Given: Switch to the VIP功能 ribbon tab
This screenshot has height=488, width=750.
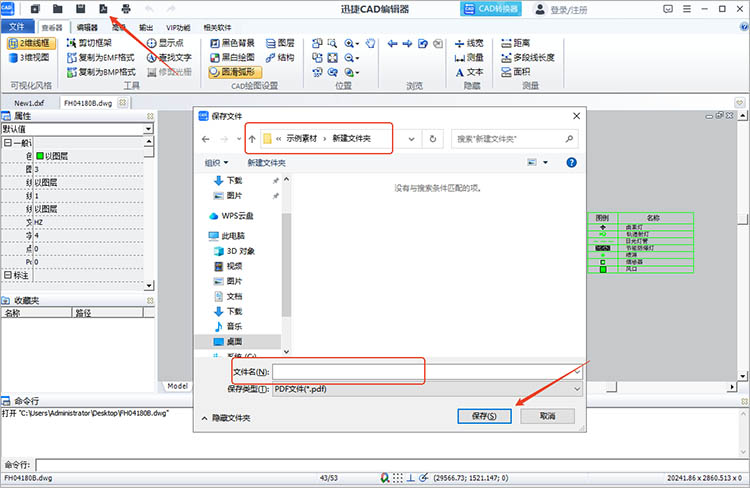Looking at the screenshot, I should pos(178,27).
